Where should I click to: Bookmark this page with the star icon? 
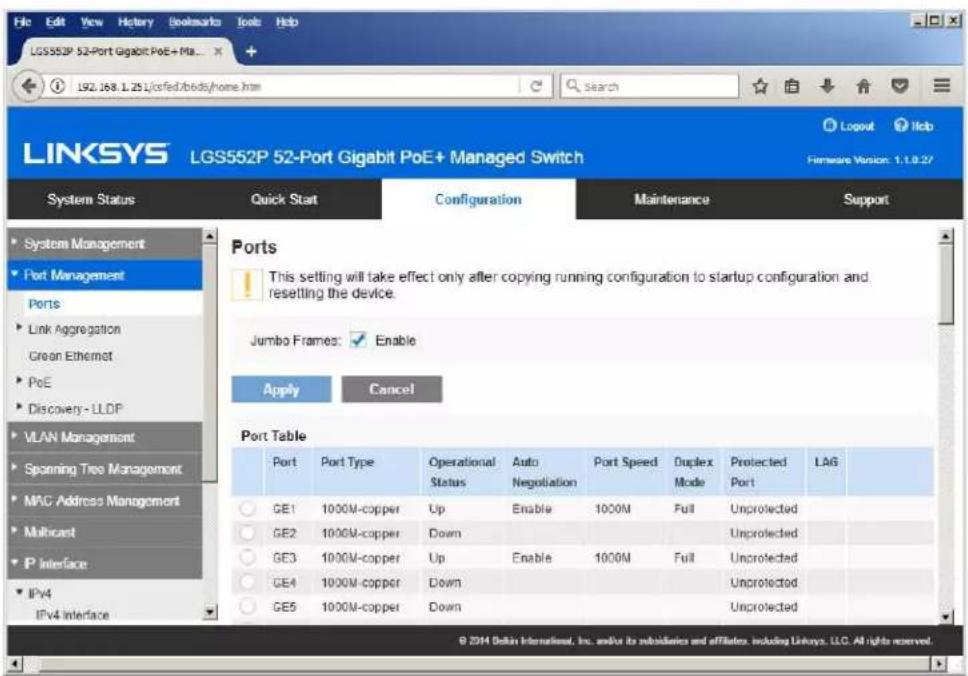(760, 86)
